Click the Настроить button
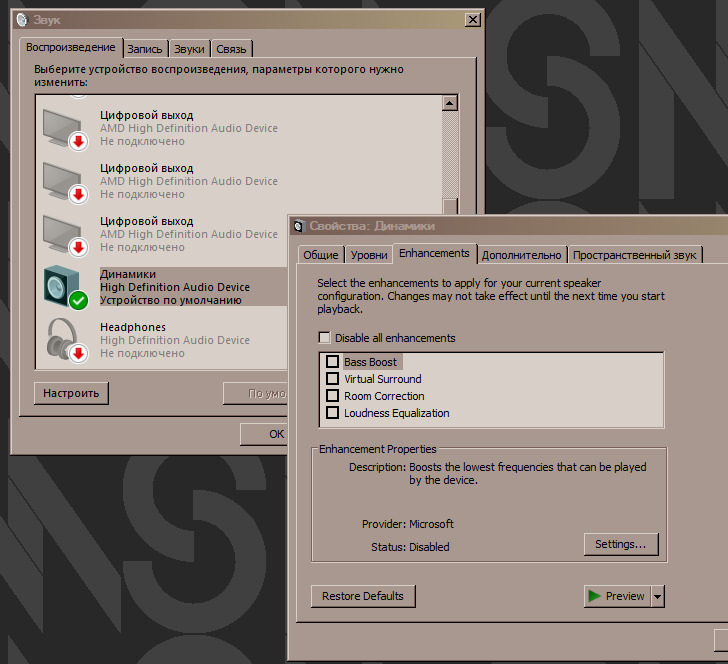This screenshot has width=728, height=664. pyautogui.click(x=71, y=393)
